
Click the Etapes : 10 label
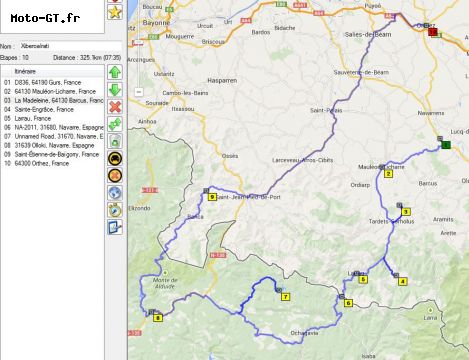(14, 58)
